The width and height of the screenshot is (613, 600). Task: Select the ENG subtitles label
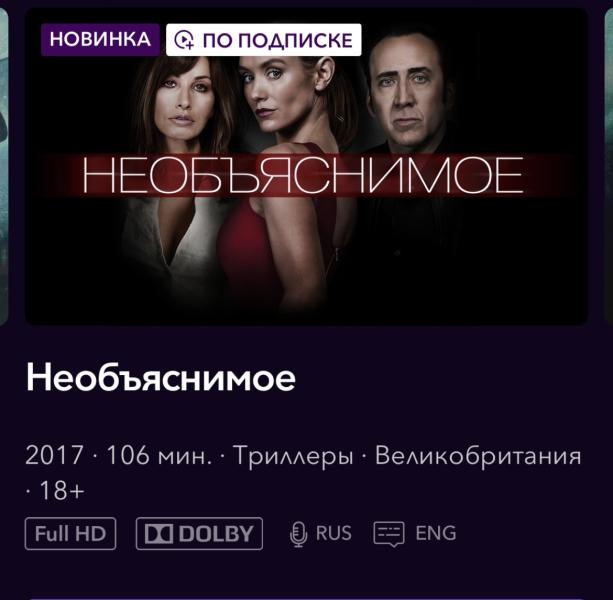(x=436, y=533)
